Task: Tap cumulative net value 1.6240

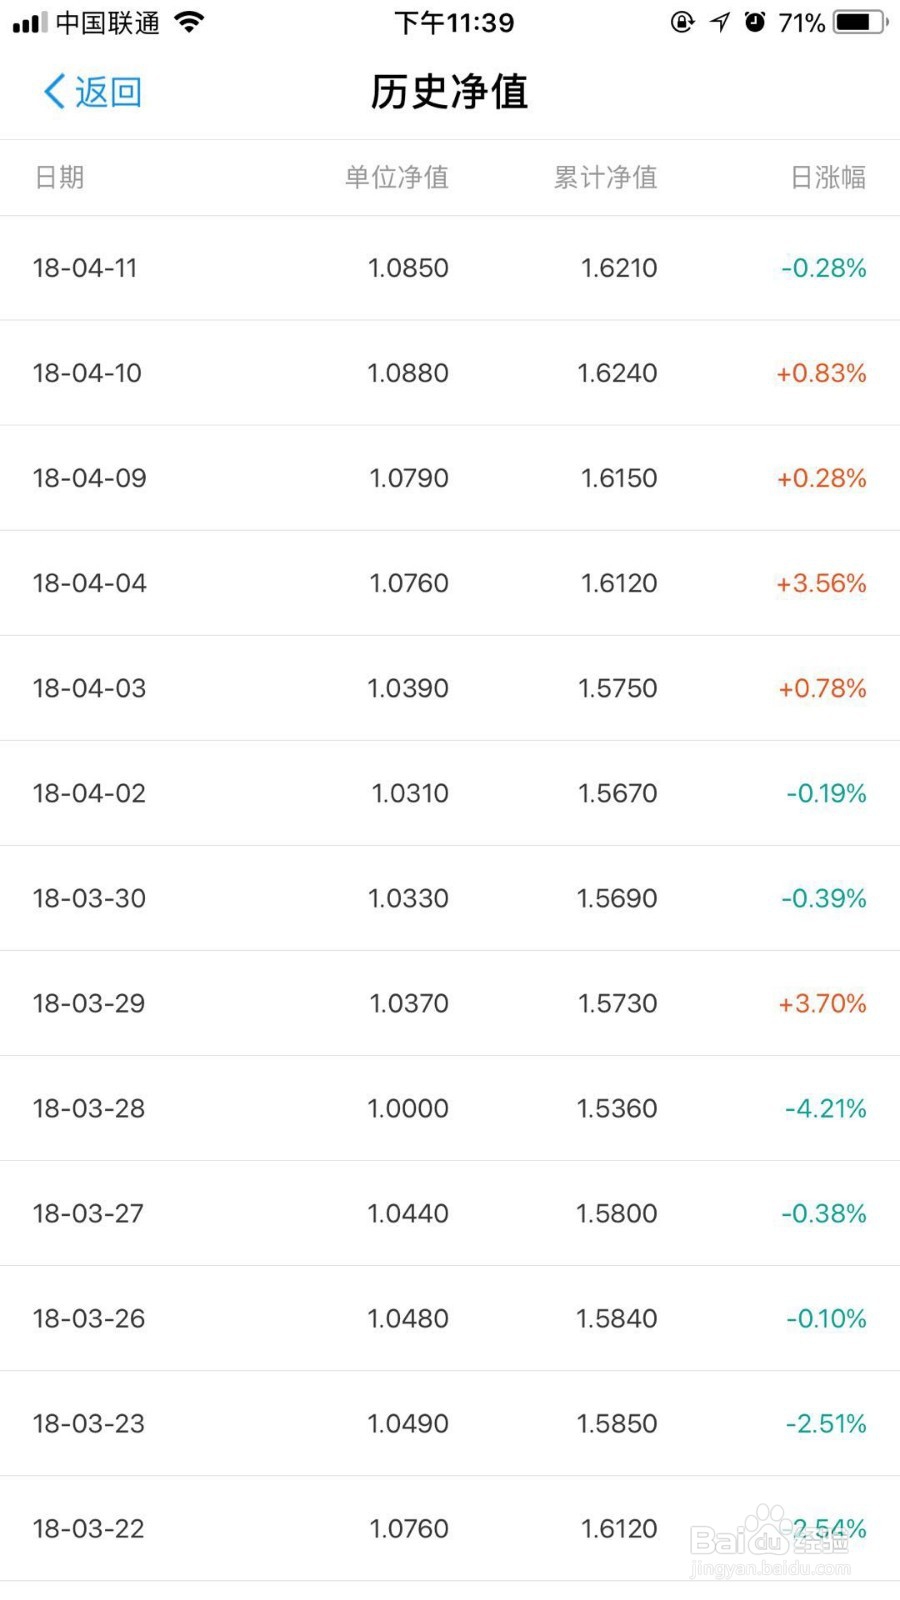Action: [x=617, y=373]
